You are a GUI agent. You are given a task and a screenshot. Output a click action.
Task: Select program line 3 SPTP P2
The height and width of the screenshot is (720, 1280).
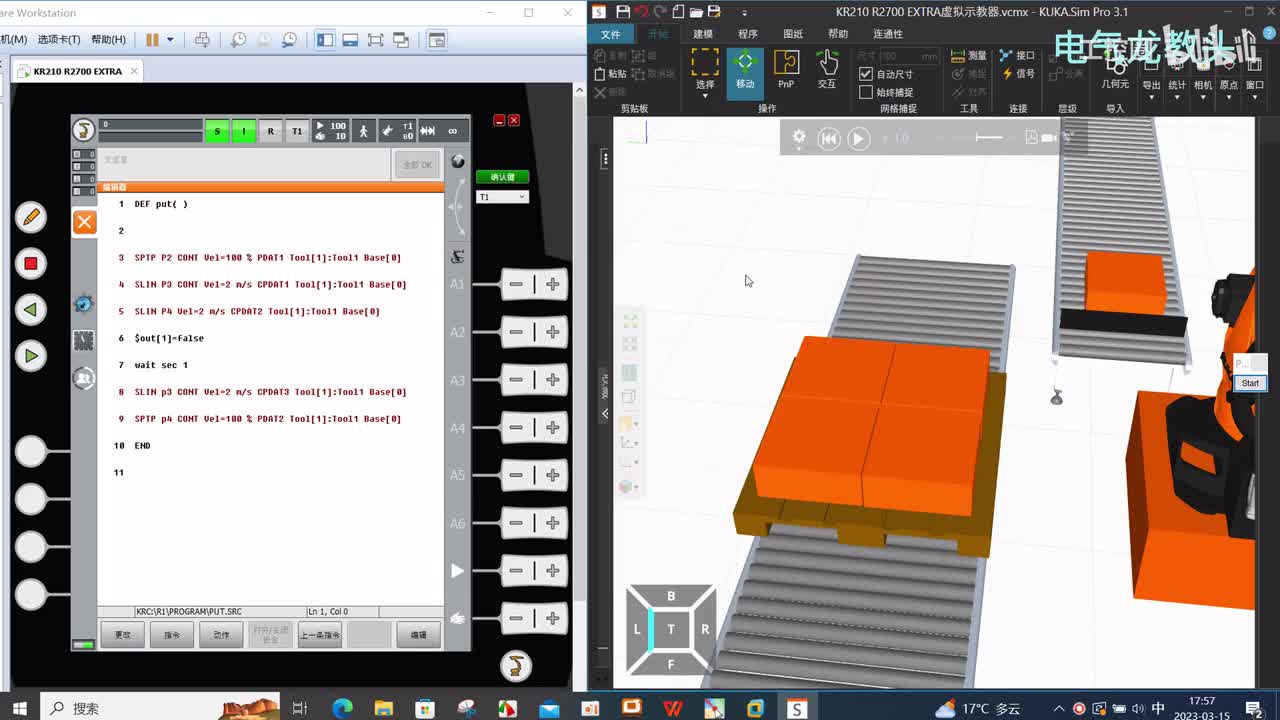point(270,258)
